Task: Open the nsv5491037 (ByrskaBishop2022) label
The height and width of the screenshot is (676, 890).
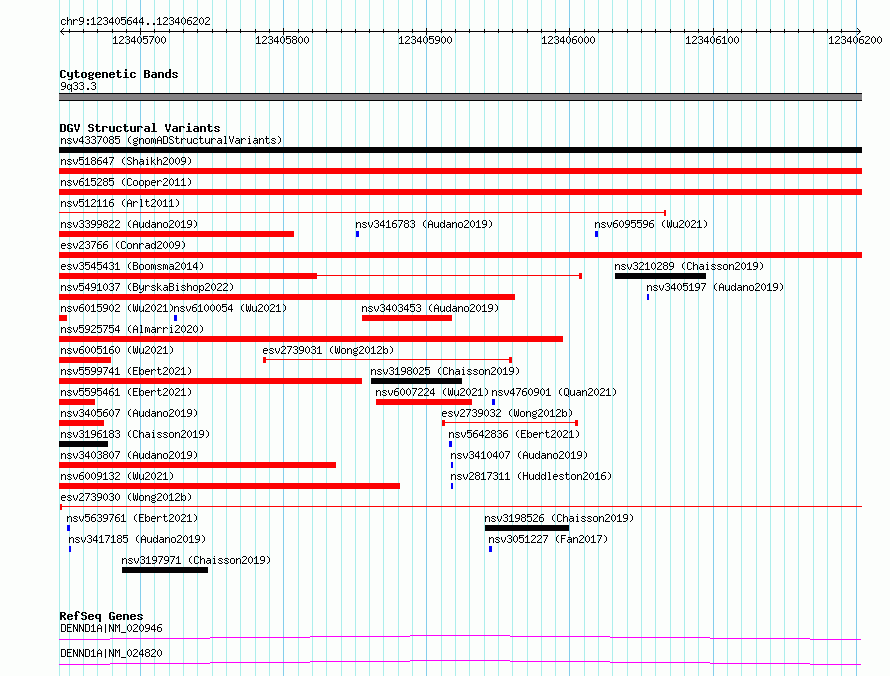Action: coord(147,287)
